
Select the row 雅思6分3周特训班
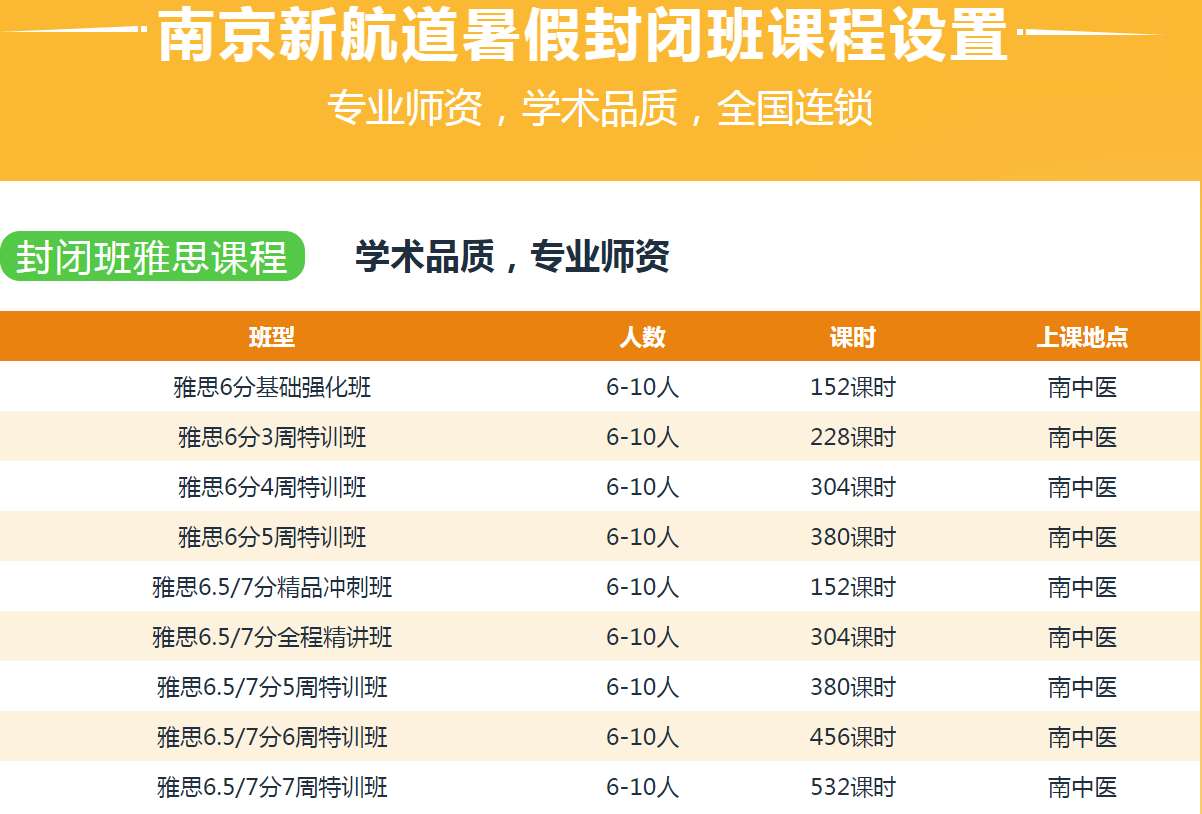(600, 437)
